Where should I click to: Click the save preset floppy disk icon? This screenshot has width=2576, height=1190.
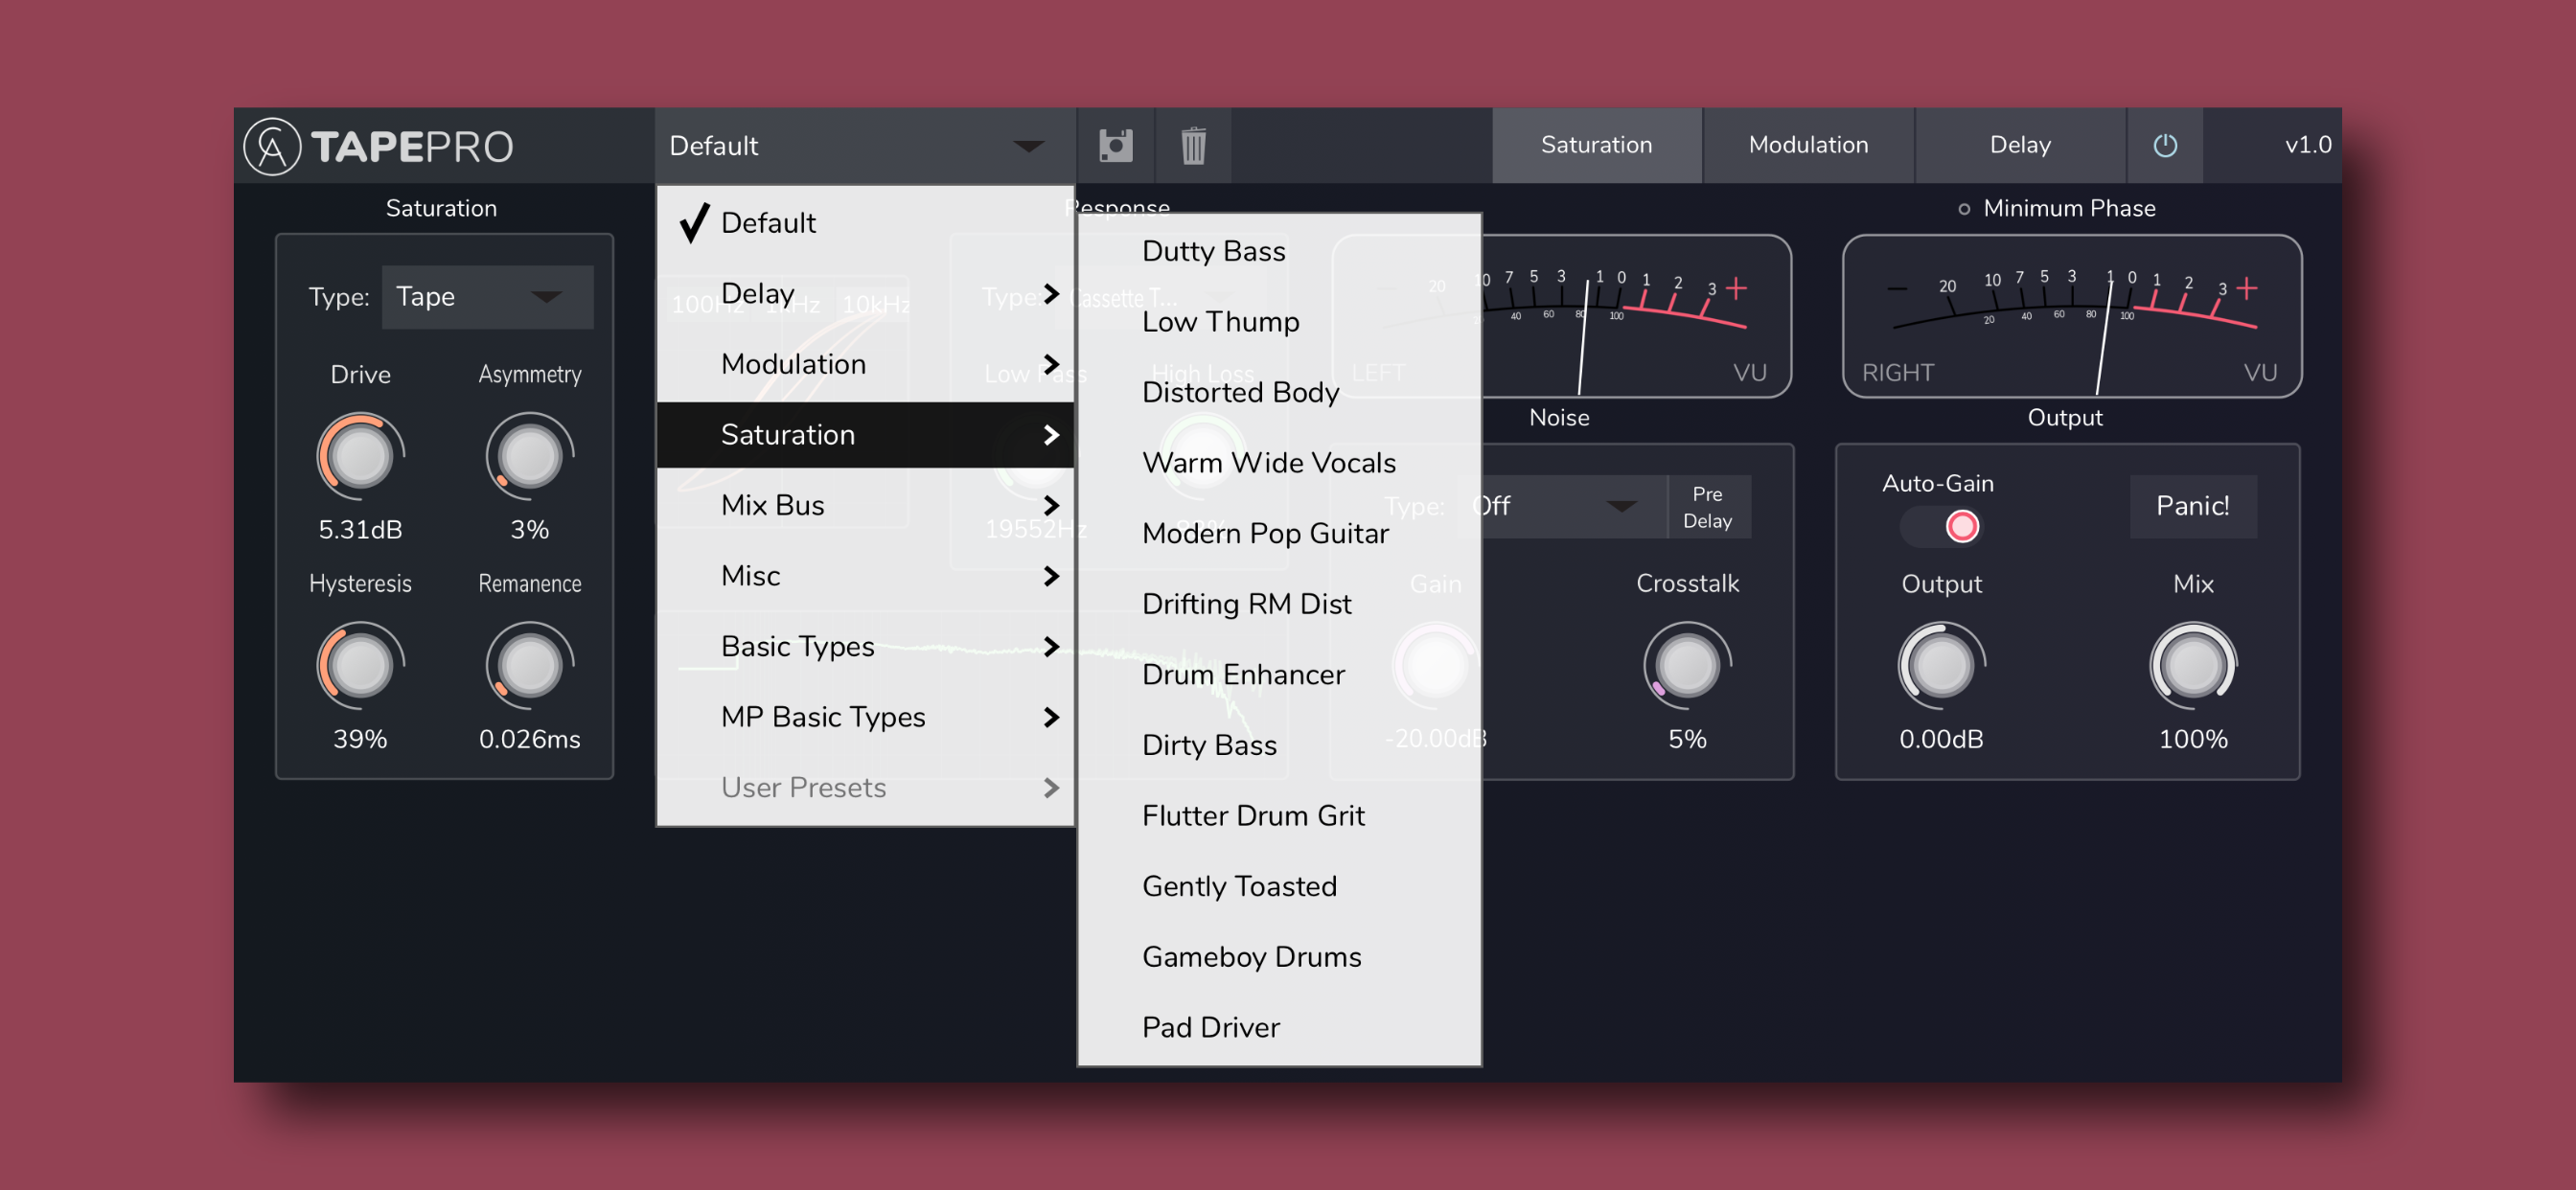click(x=1115, y=146)
